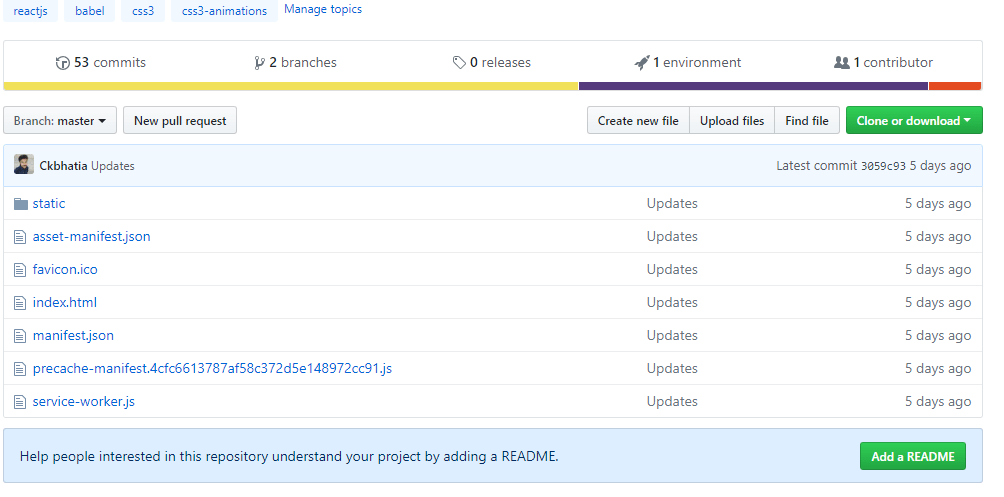
Task: Click Updates commit message in favicon.ico row
Action: [672, 270]
